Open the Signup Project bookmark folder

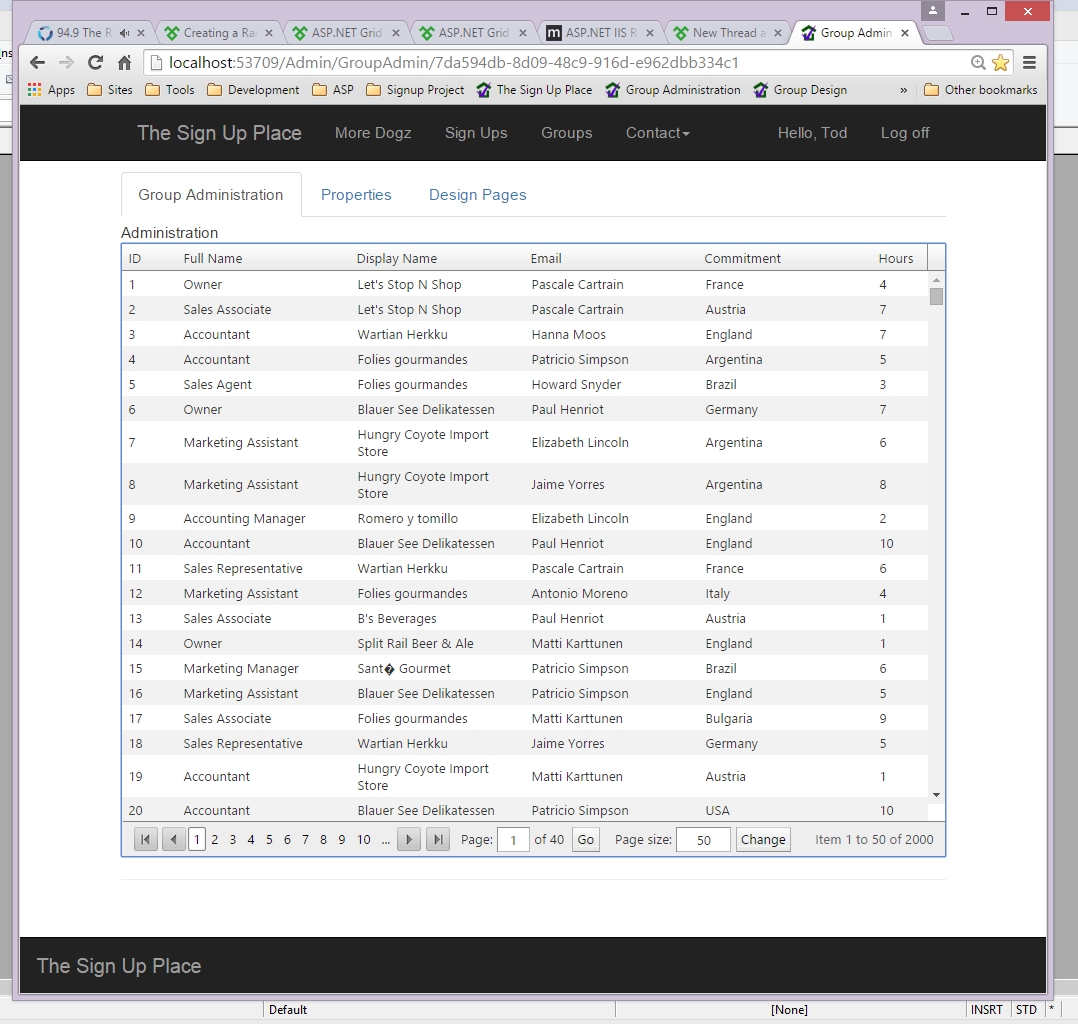(x=415, y=90)
